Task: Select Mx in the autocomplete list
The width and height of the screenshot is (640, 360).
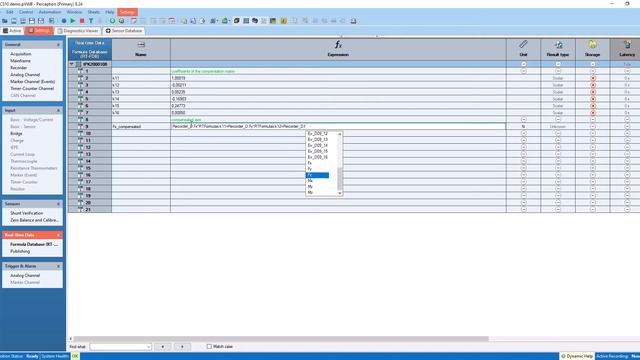Action: 310,181
